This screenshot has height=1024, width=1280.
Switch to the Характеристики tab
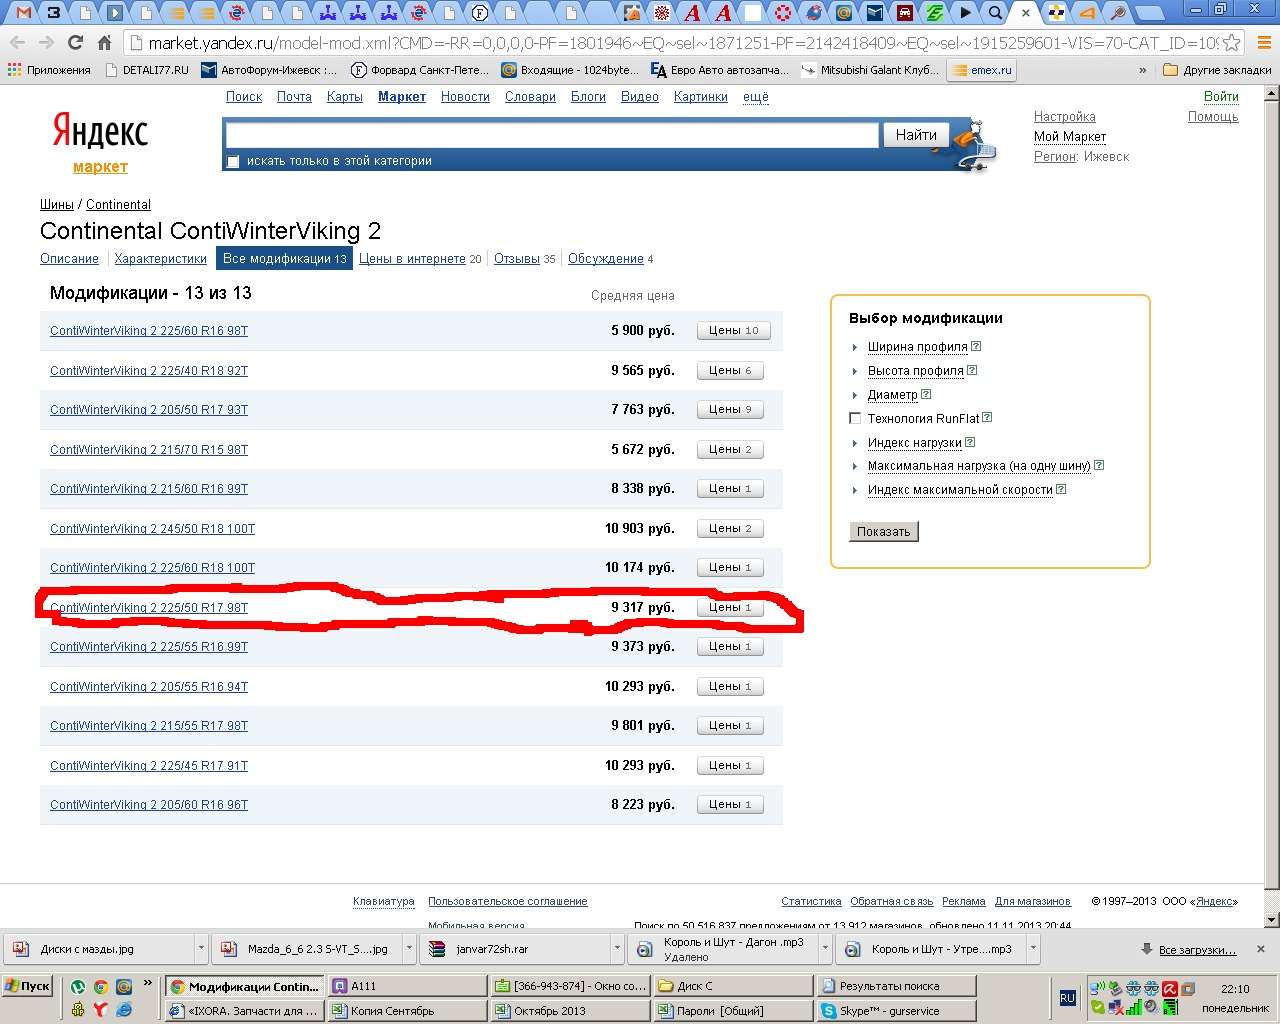pyautogui.click(x=160, y=259)
